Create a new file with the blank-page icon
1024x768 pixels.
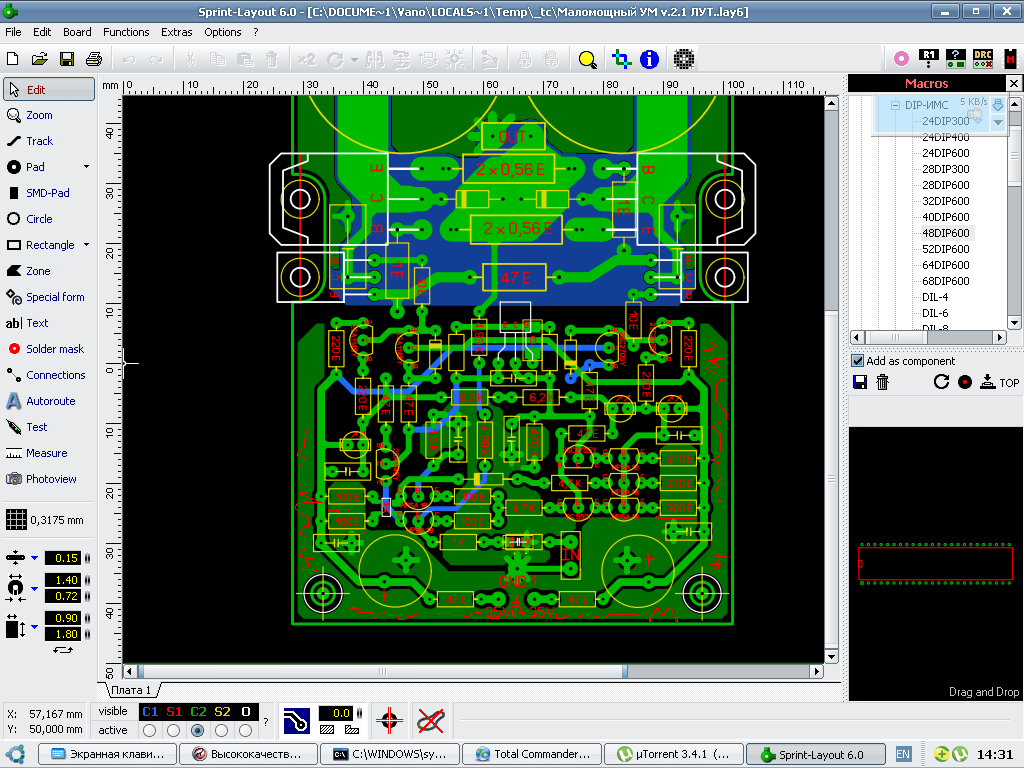coord(12,59)
